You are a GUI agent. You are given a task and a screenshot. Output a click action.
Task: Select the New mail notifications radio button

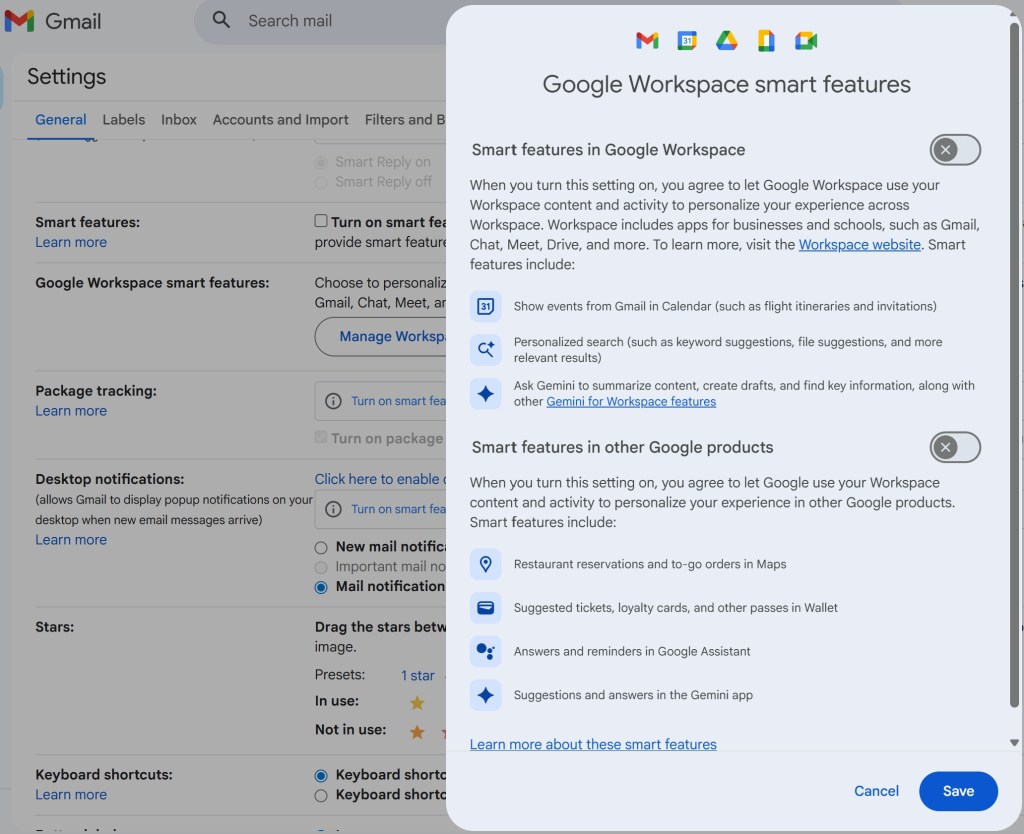(321, 547)
